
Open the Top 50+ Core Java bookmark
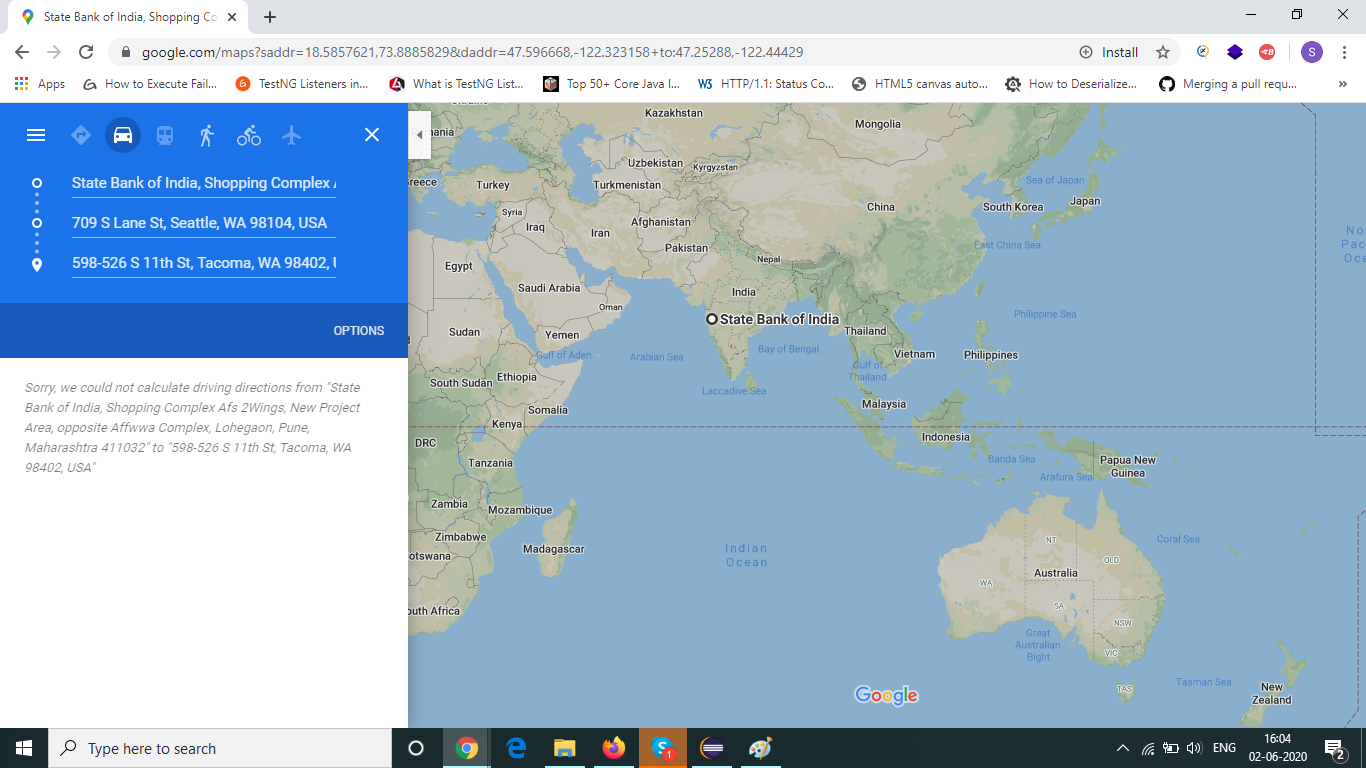click(611, 84)
